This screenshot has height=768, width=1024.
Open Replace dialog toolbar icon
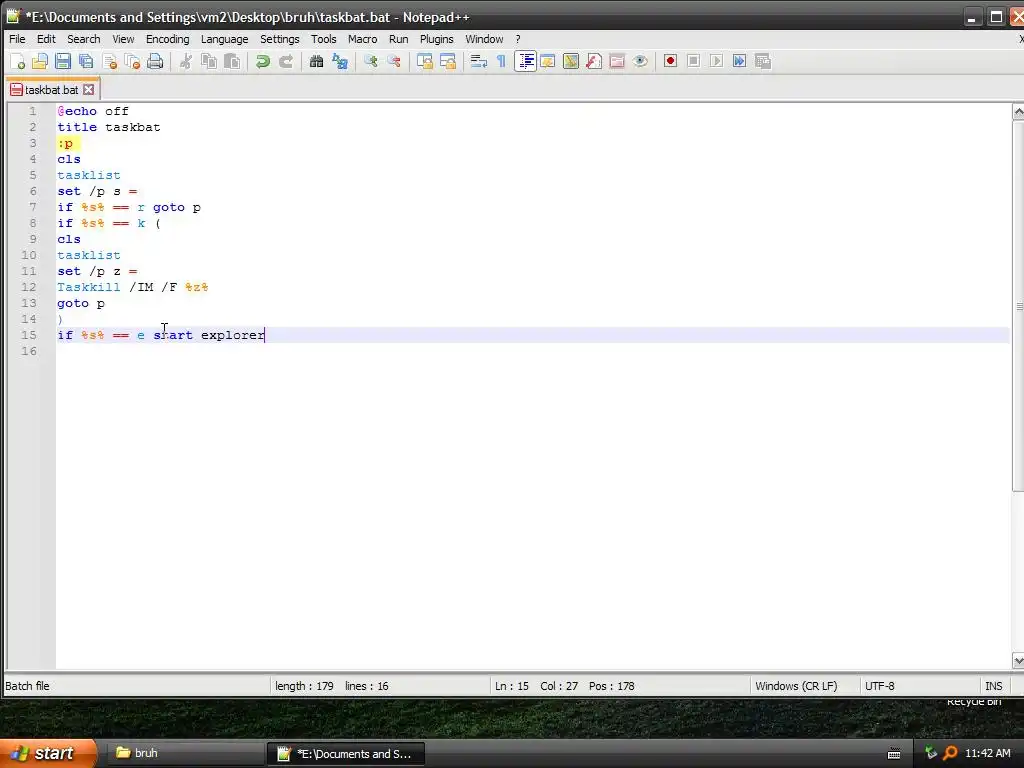point(340,61)
